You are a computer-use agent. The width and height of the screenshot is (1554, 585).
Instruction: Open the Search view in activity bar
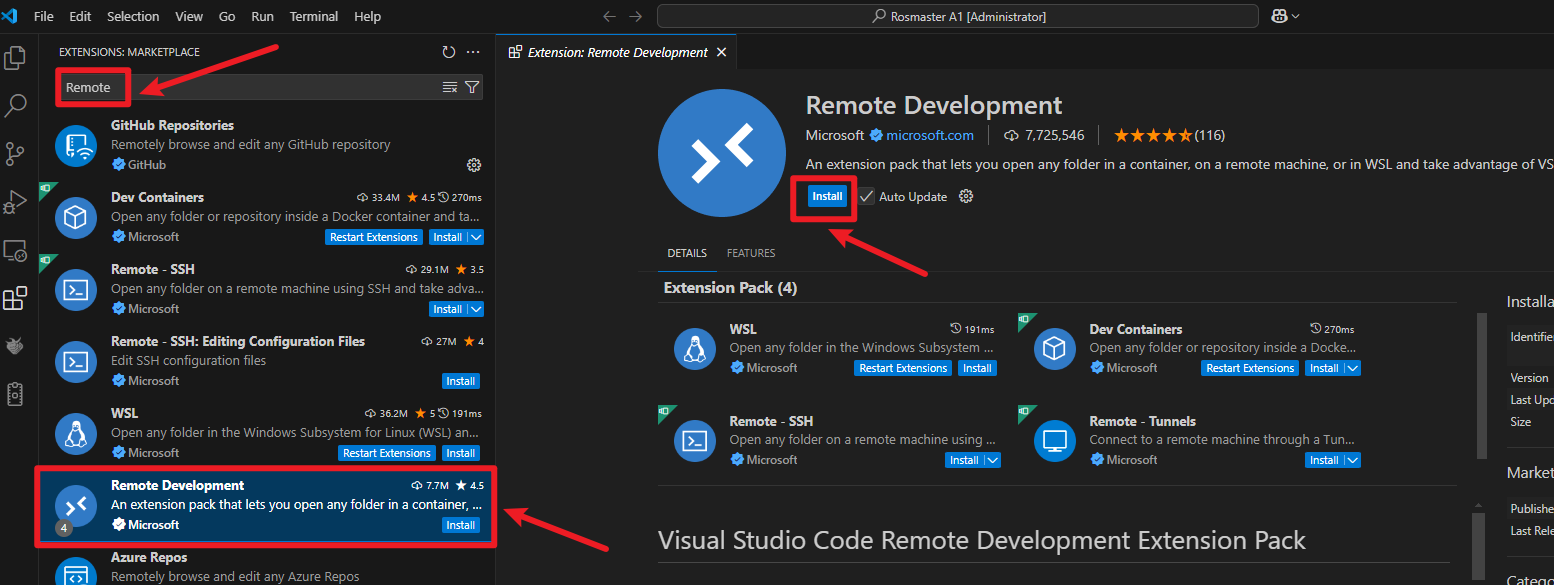click(x=15, y=106)
